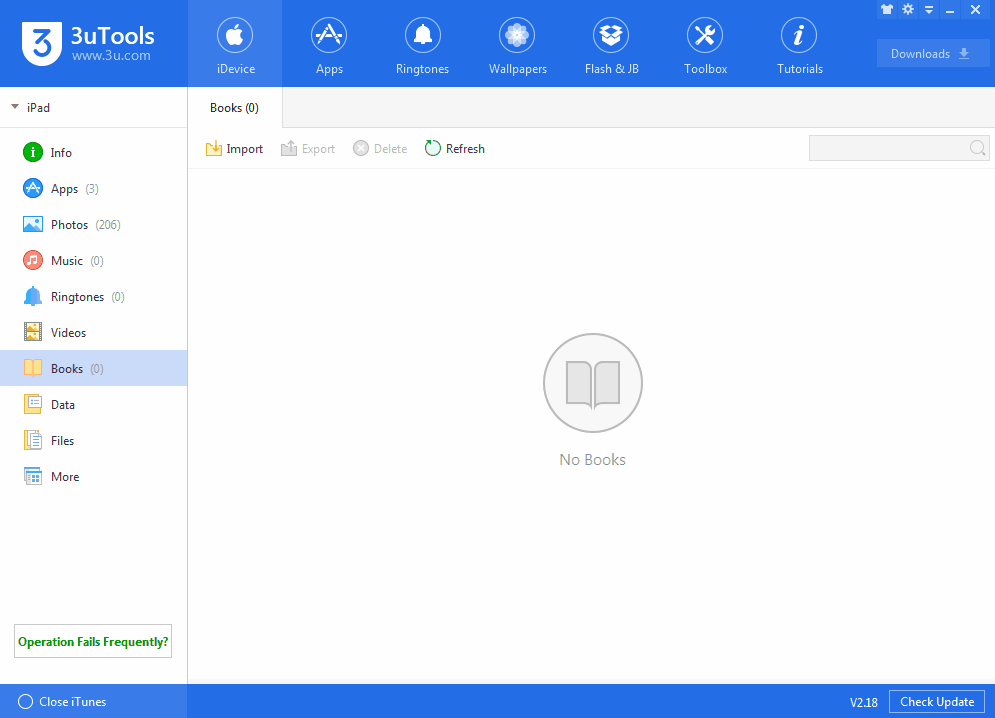995x718 pixels.
Task: Select Apps (3) in the sidebar
Action: click(93, 189)
